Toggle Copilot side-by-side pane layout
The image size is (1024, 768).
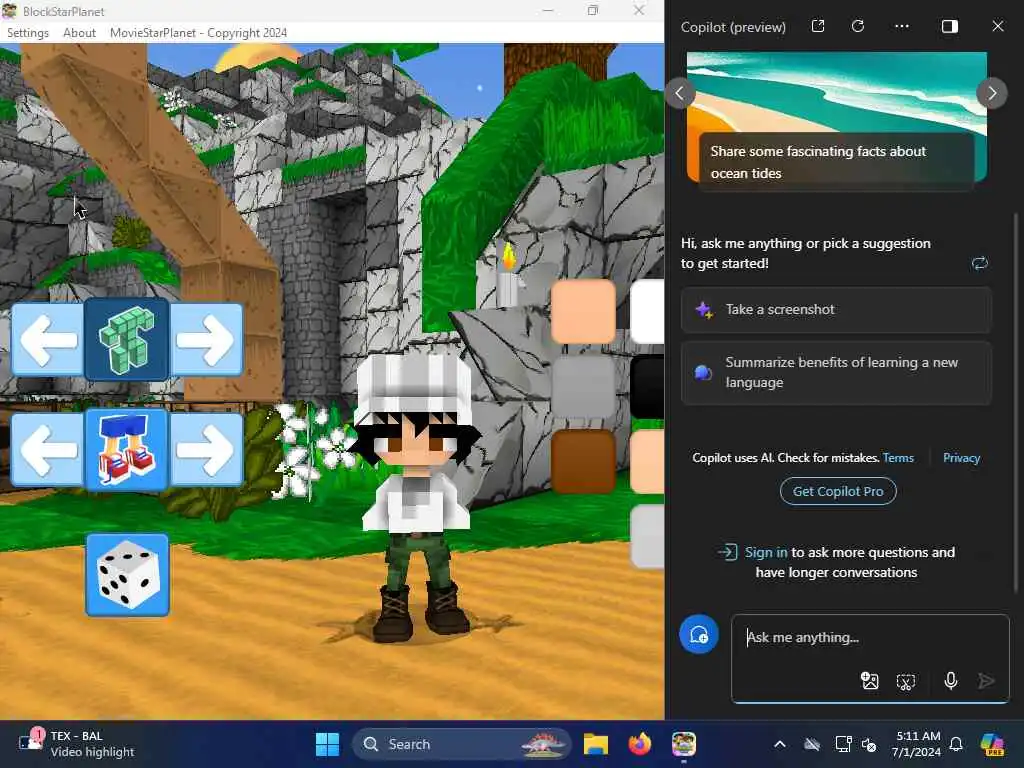[950, 26]
